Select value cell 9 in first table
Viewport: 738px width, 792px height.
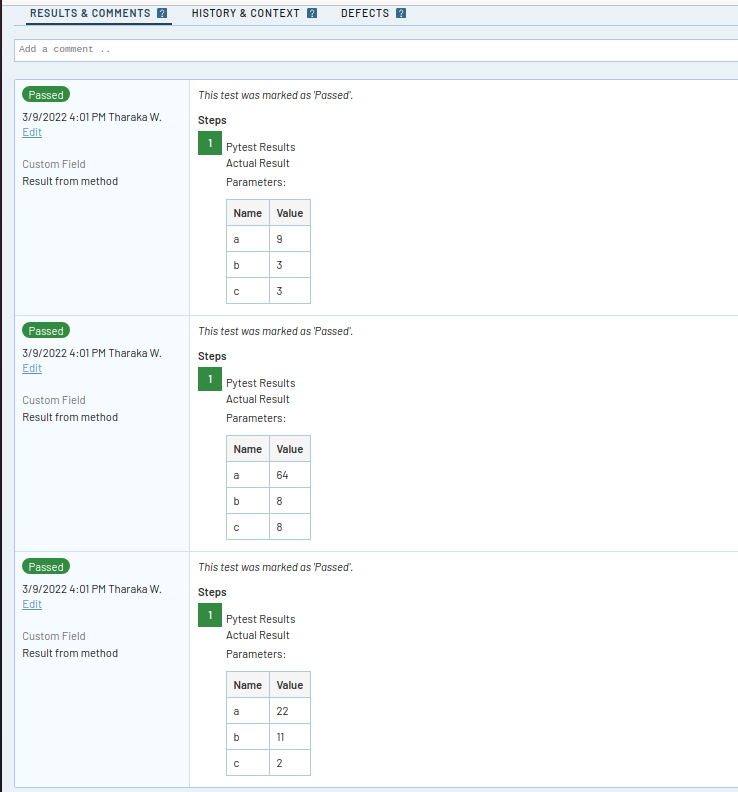289,239
